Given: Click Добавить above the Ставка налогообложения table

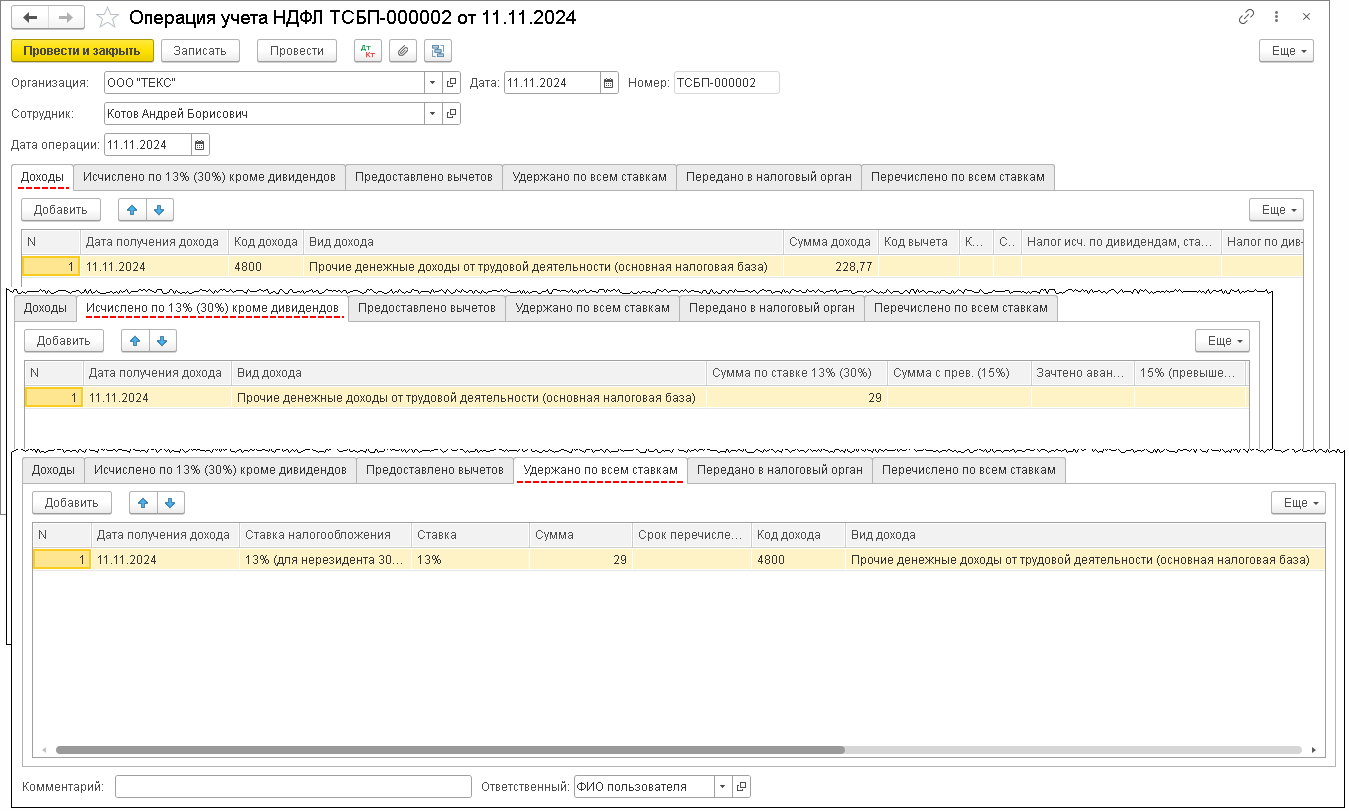Looking at the screenshot, I should (72, 503).
